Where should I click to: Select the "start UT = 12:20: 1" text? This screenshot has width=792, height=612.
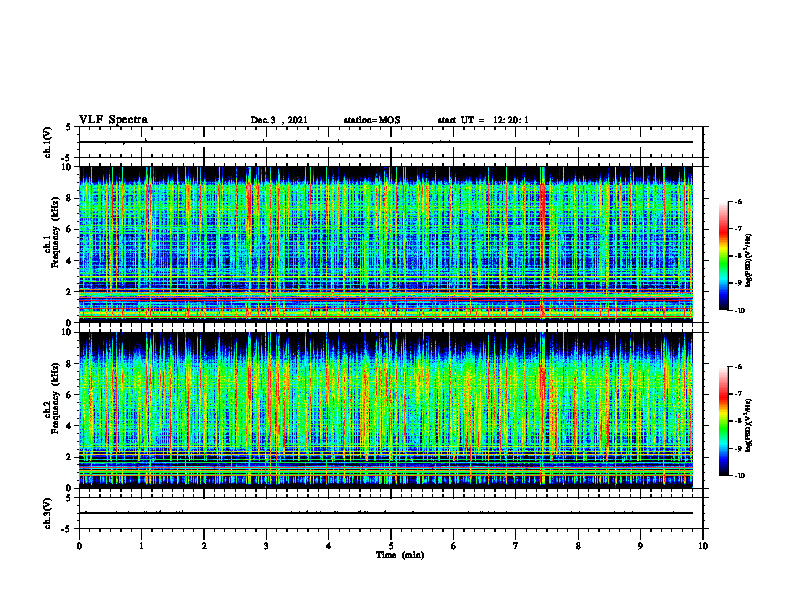tap(483, 120)
